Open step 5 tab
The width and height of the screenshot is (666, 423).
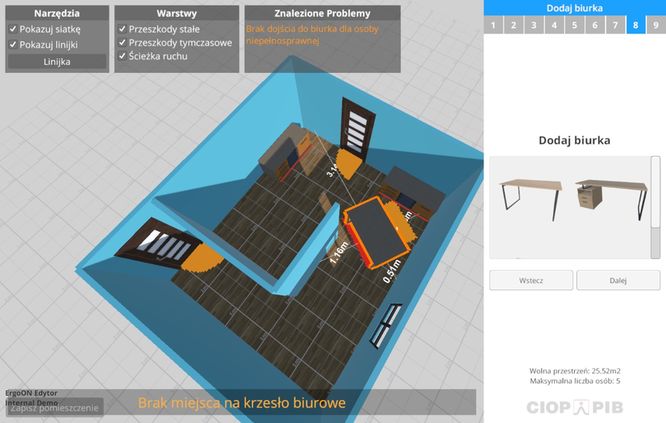[571, 25]
